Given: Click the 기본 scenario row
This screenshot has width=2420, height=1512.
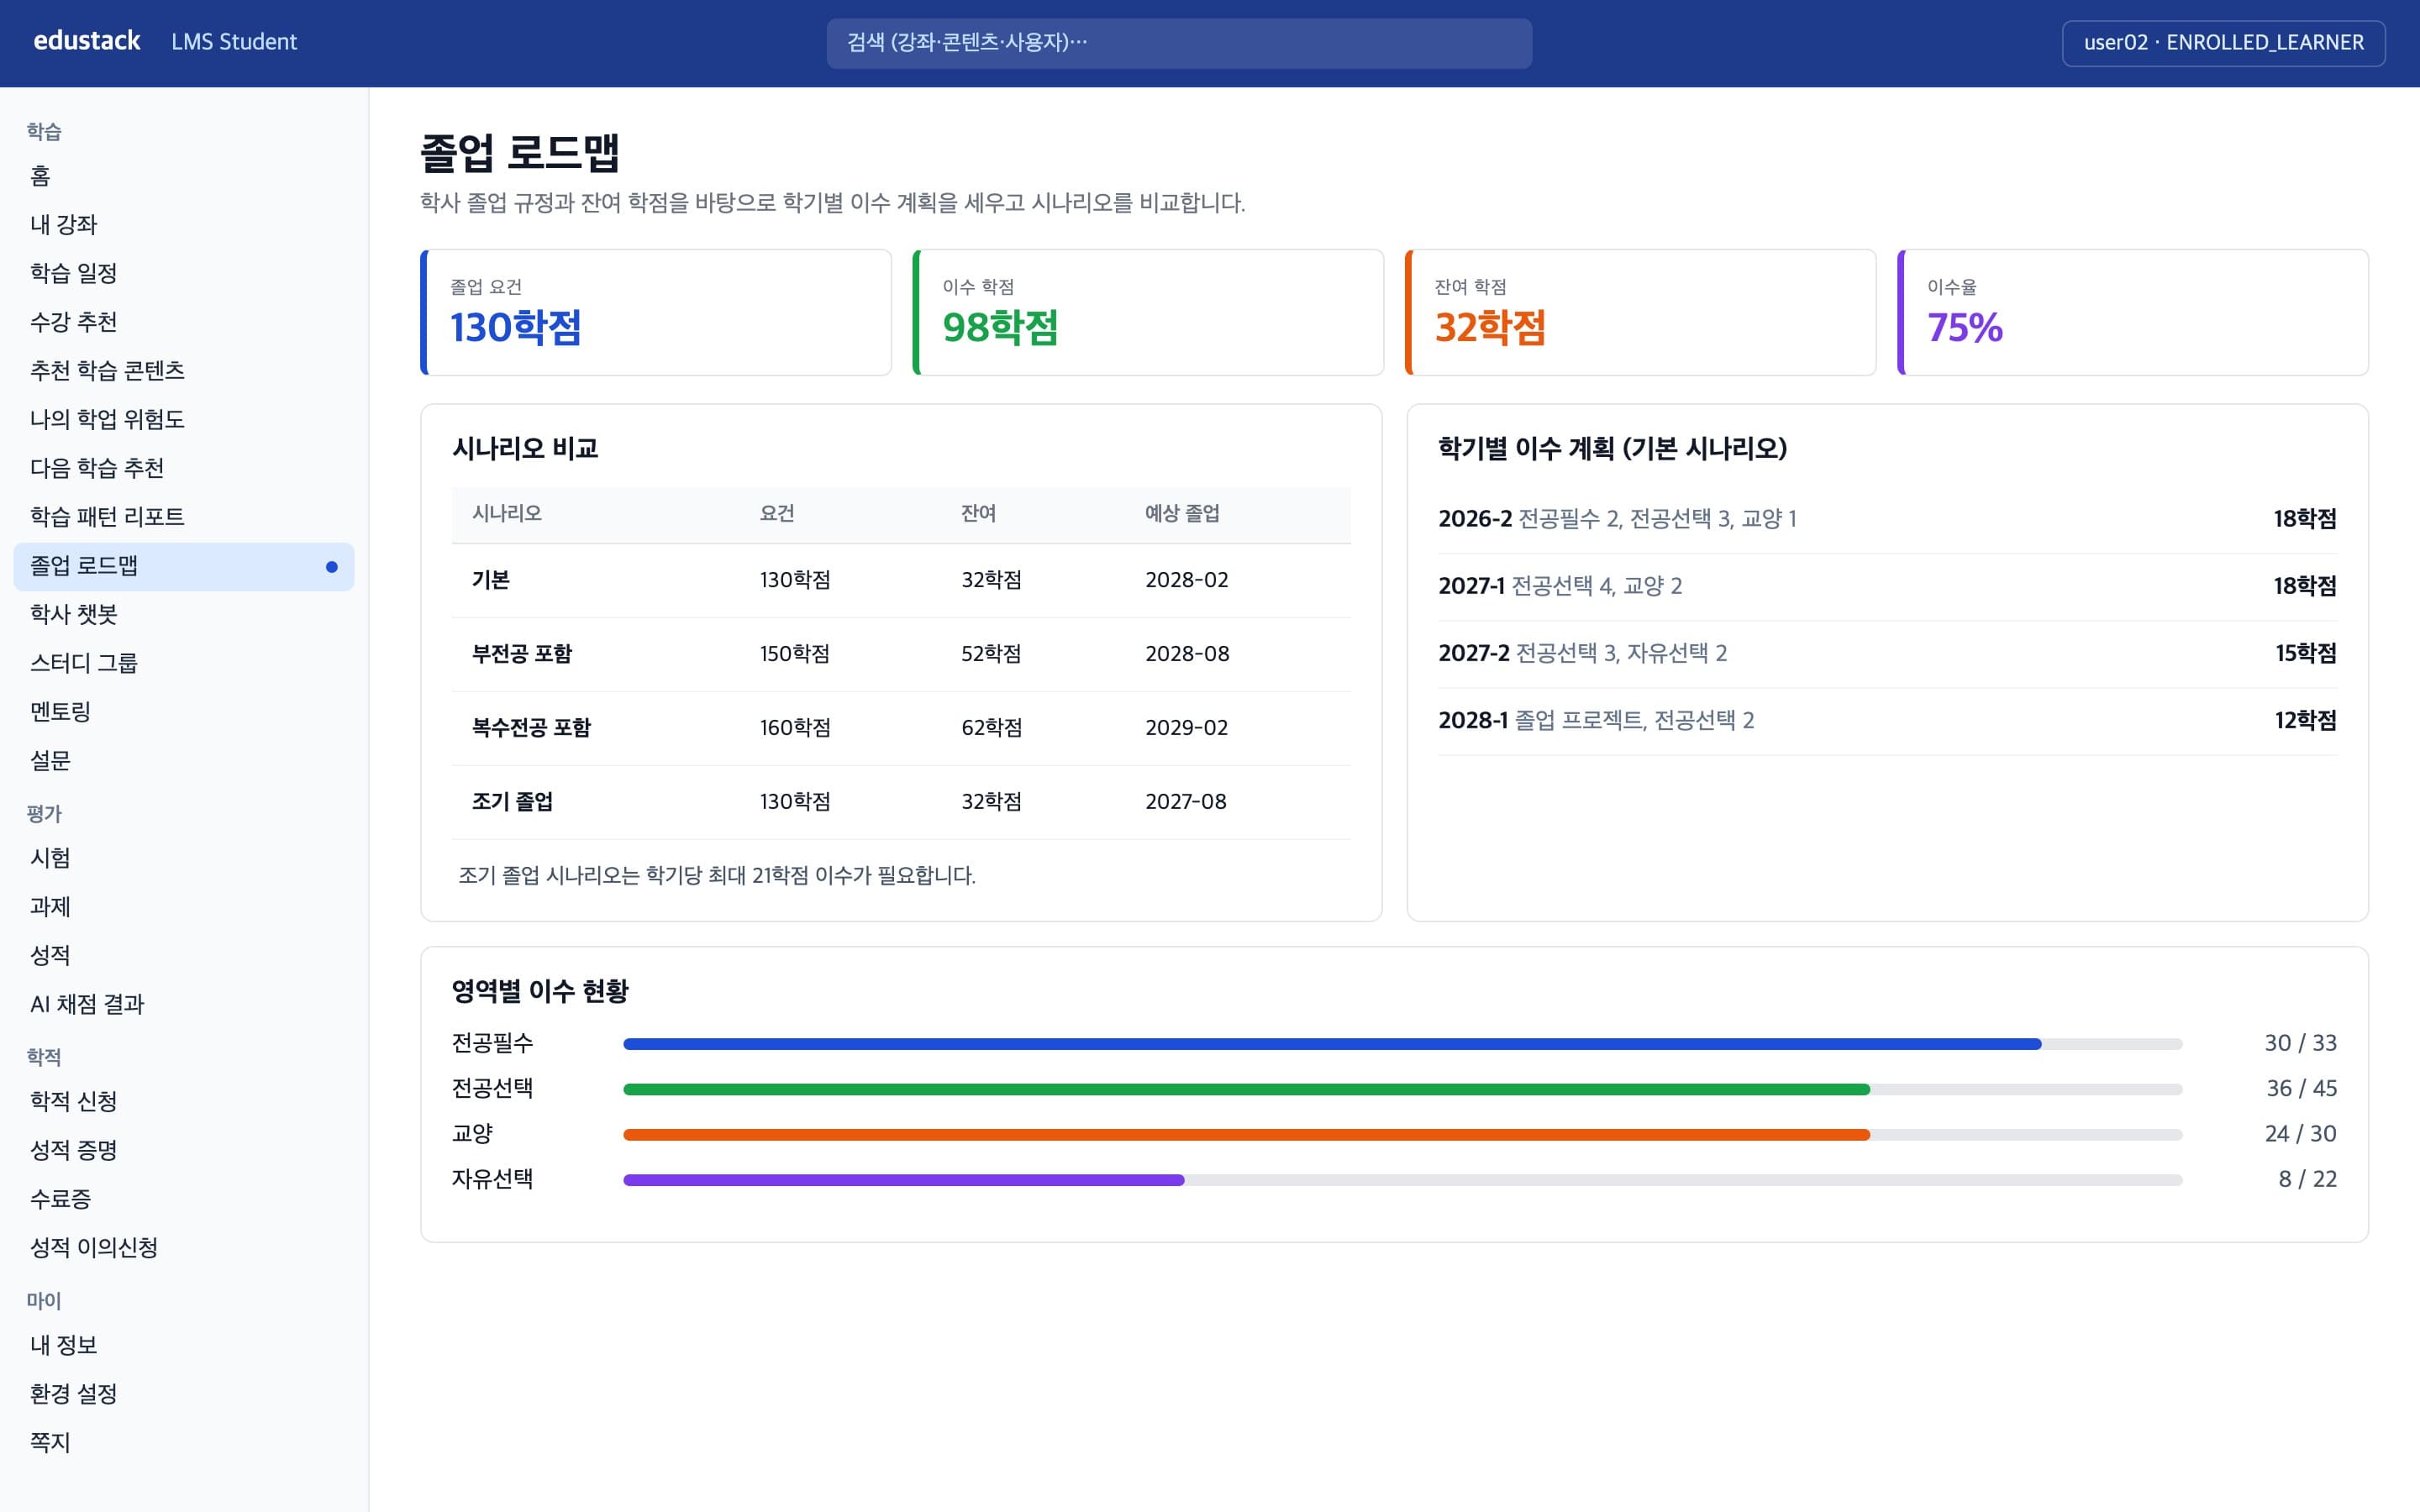Looking at the screenshot, I should tap(901, 580).
